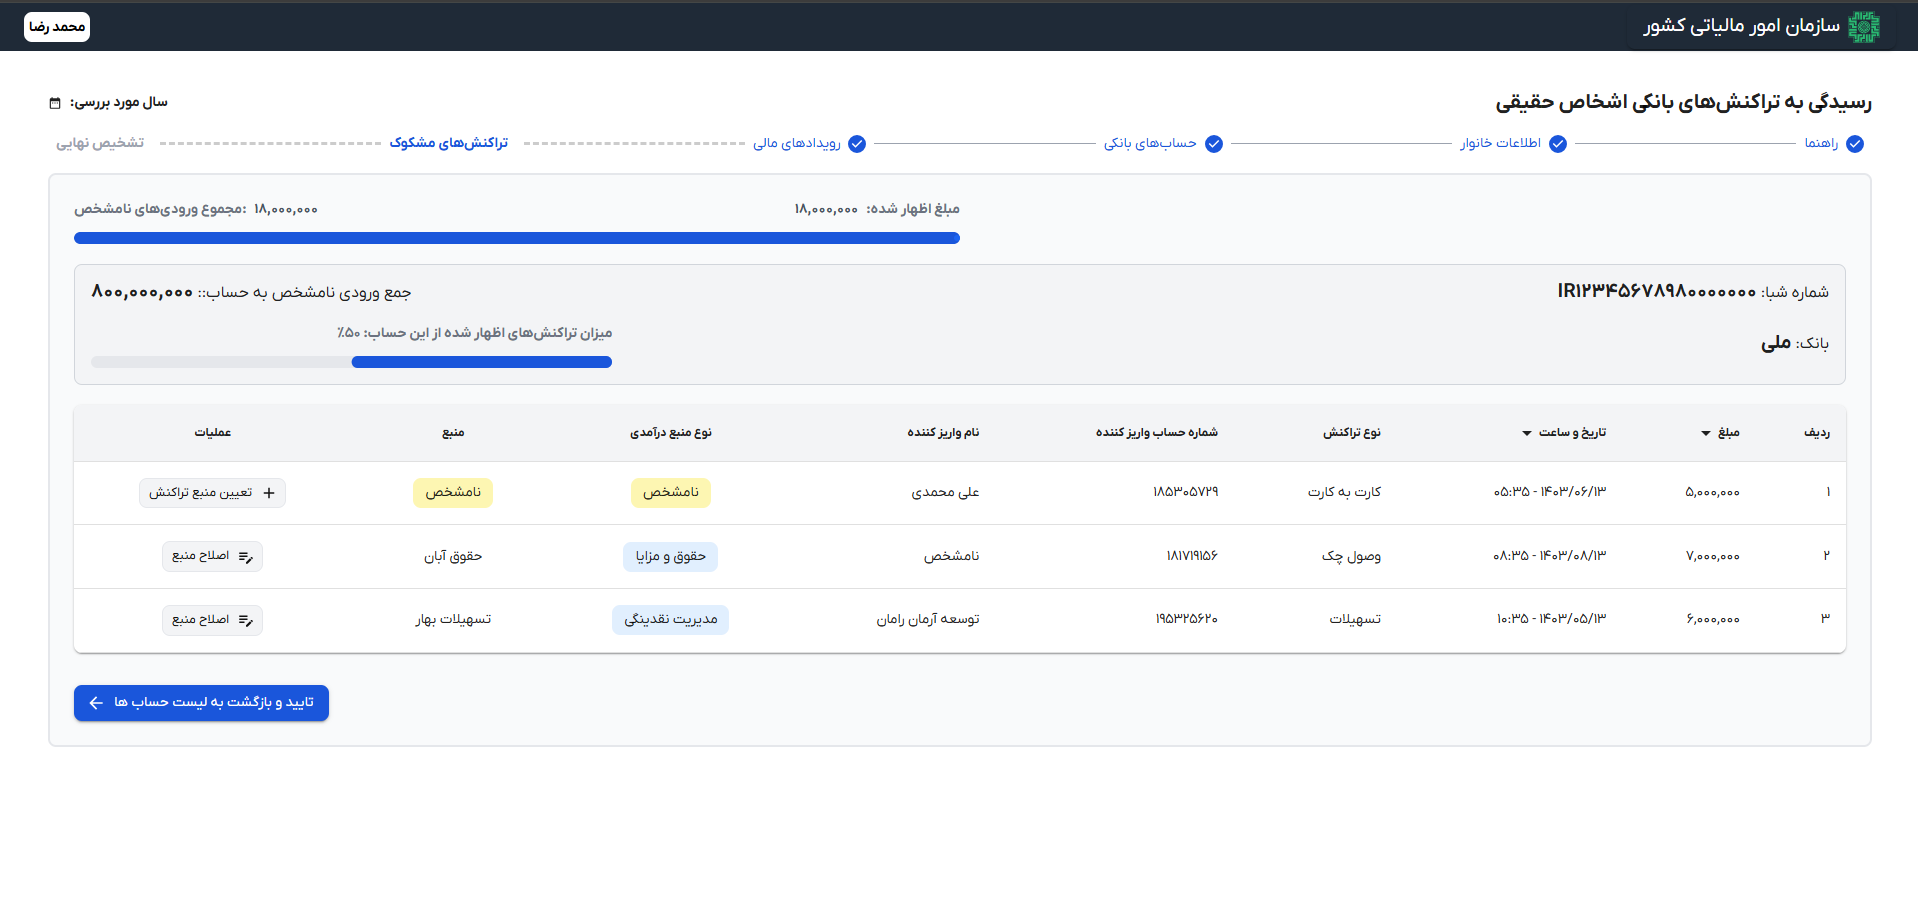
Task: Click the اصلاح منبع button for salary row
Action: 212,556
